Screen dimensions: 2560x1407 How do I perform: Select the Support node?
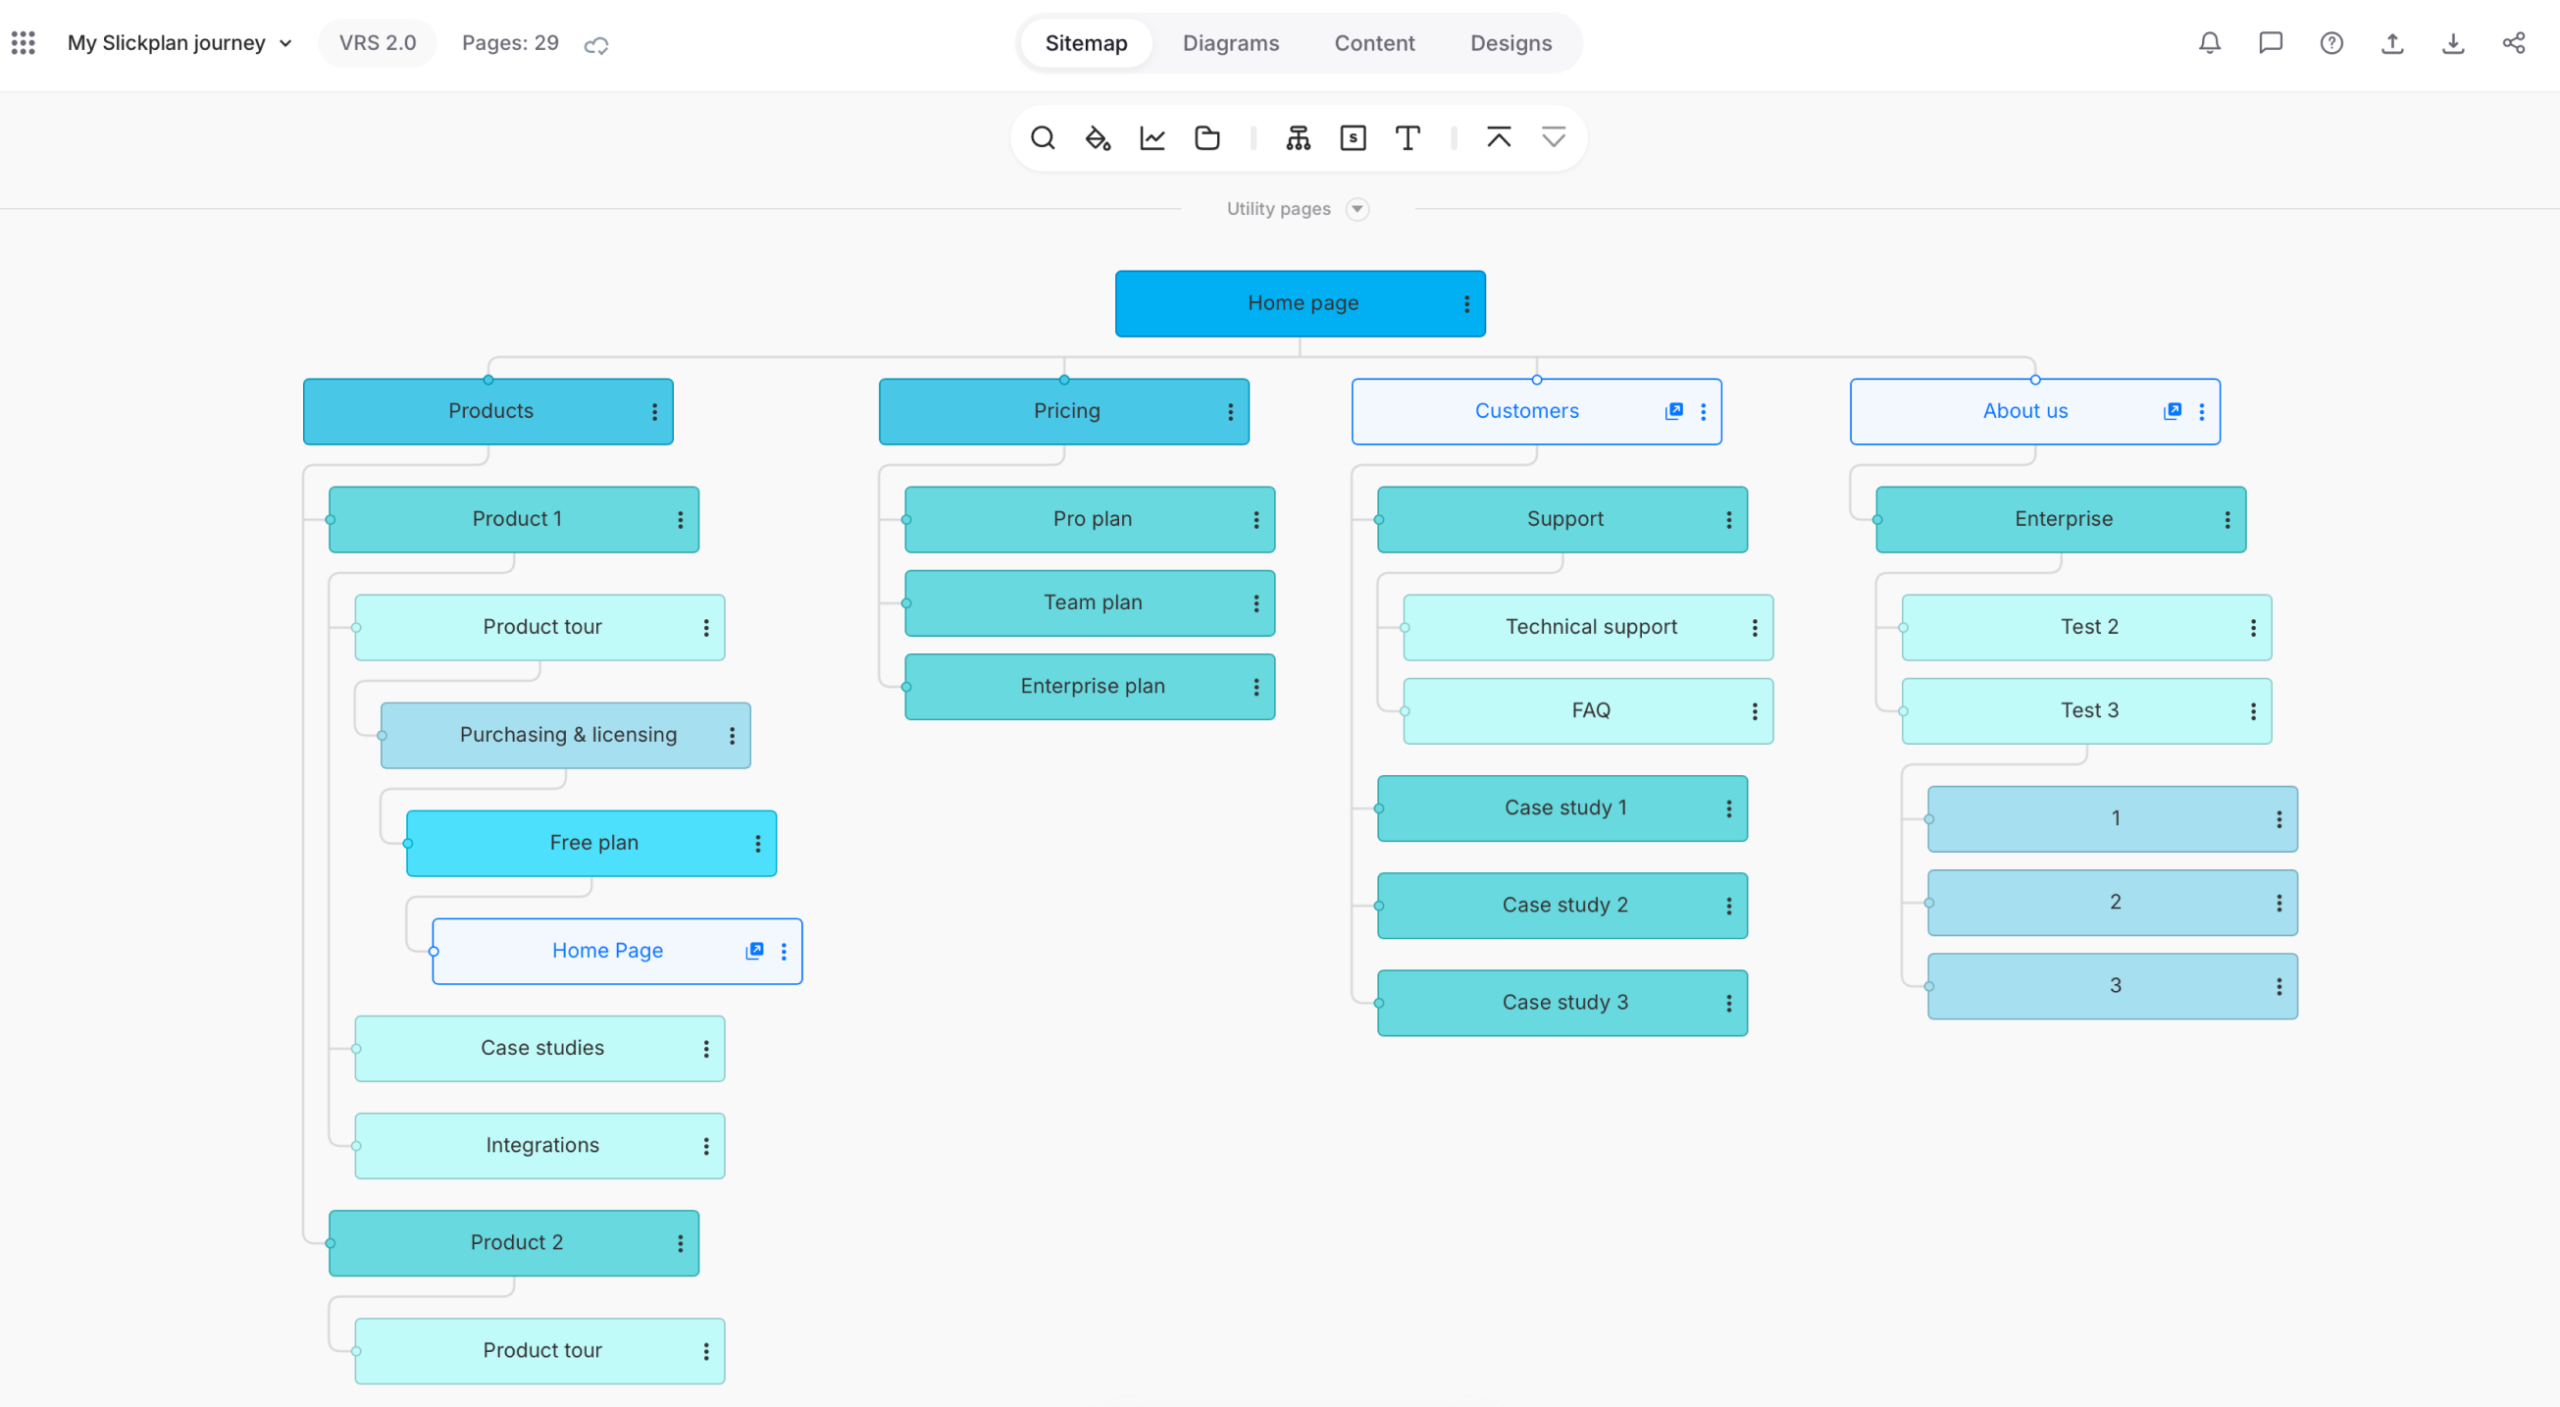click(x=1562, y=520)
